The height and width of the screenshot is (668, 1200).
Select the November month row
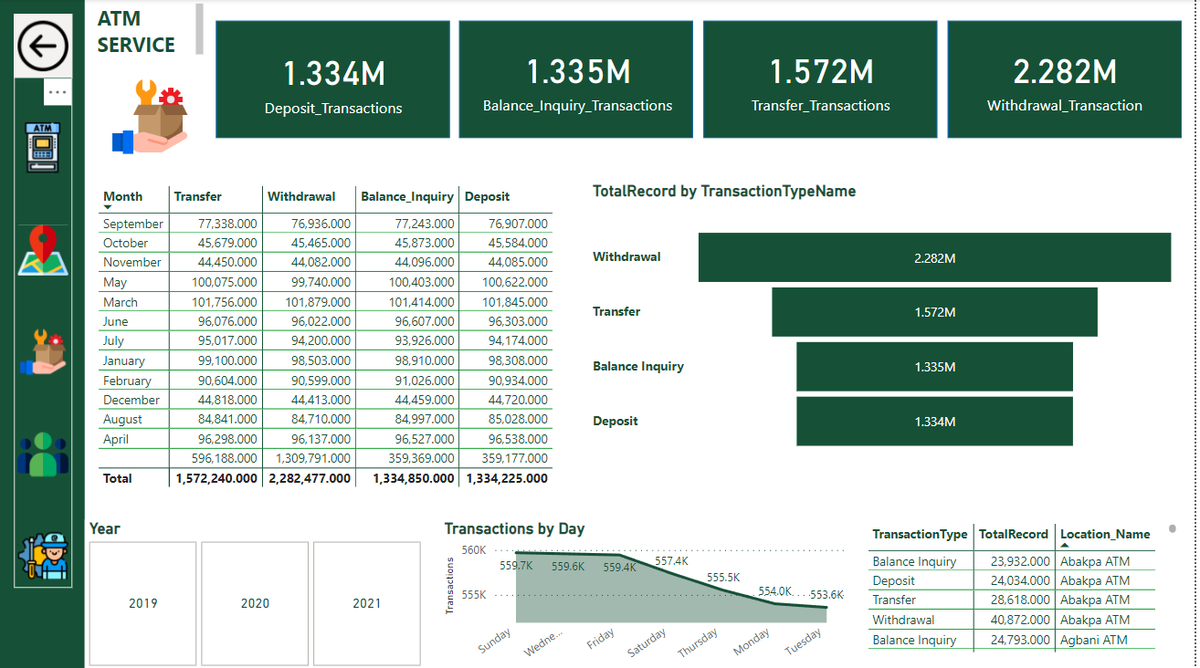tap(325, 262)
